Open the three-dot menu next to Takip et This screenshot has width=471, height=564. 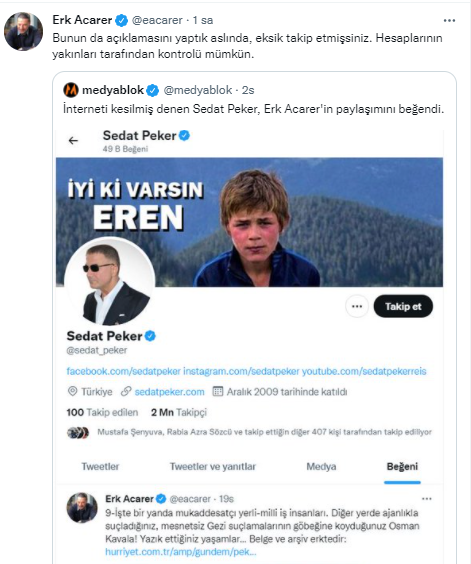(x=357, y=306)
